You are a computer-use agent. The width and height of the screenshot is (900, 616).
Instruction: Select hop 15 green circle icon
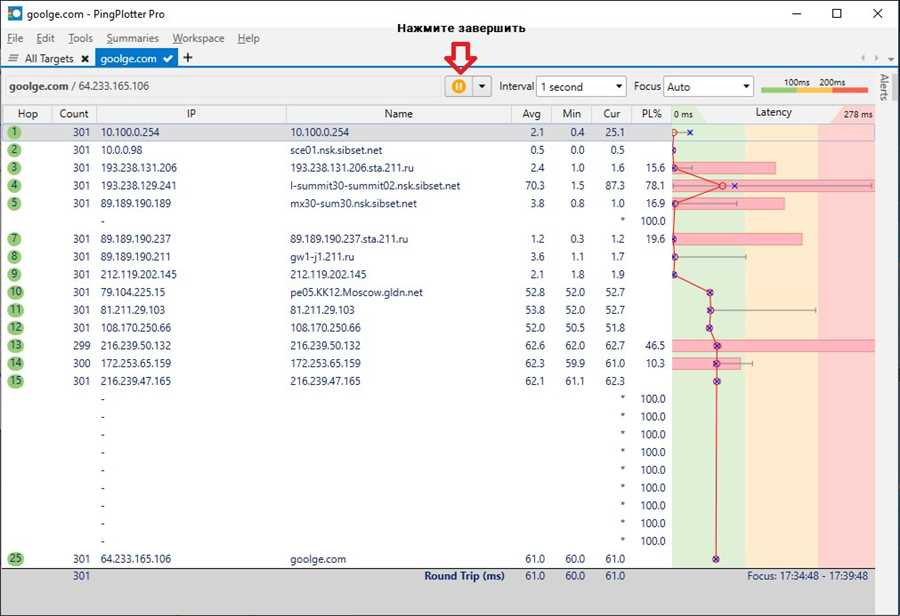15,381
